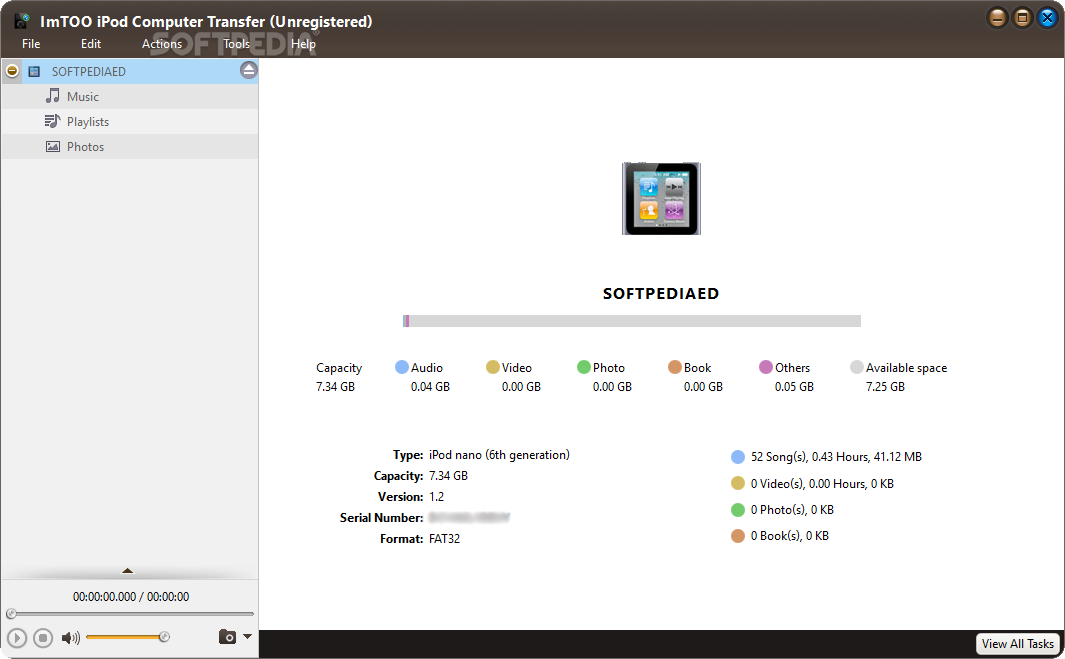1065x659 pixels.
Task: Eject the SOFTPEDIAED device
Action: pyautogui.click(x=249, y=70)
